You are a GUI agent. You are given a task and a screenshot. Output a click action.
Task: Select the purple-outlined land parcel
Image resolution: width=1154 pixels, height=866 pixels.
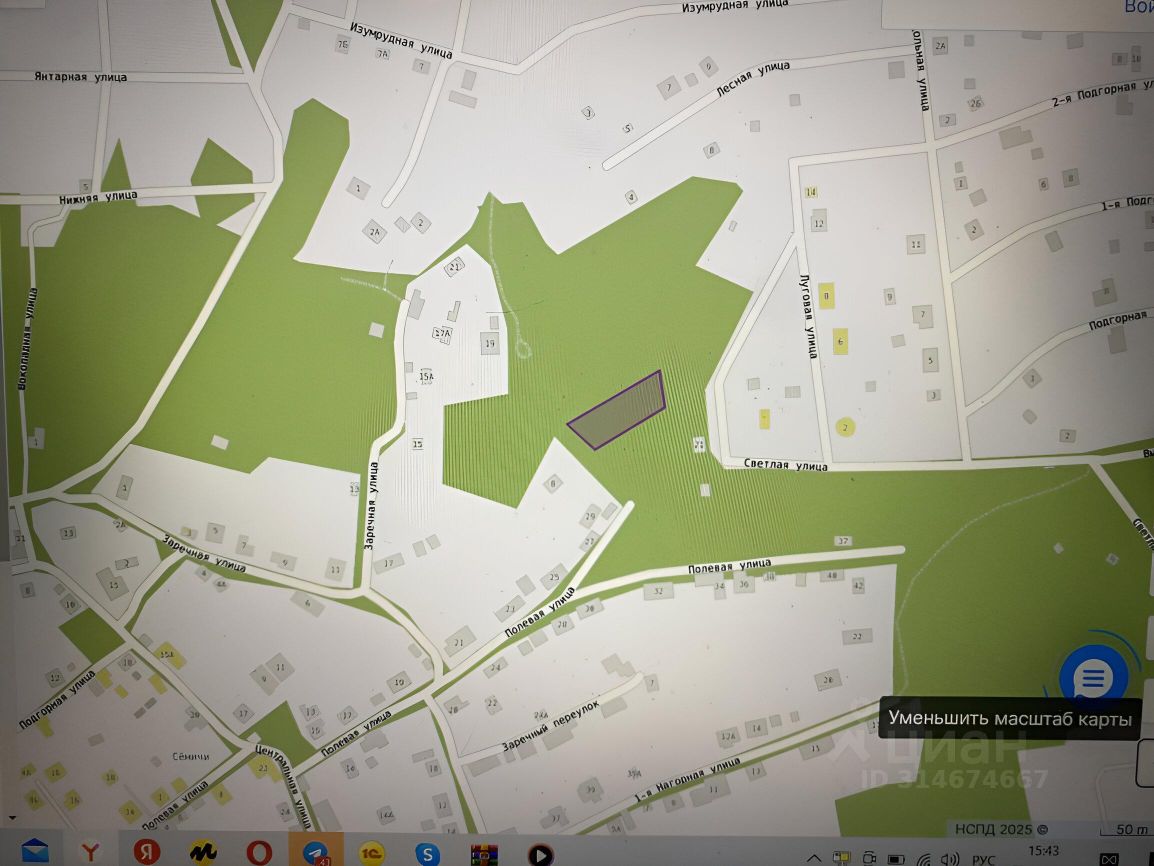617,410
